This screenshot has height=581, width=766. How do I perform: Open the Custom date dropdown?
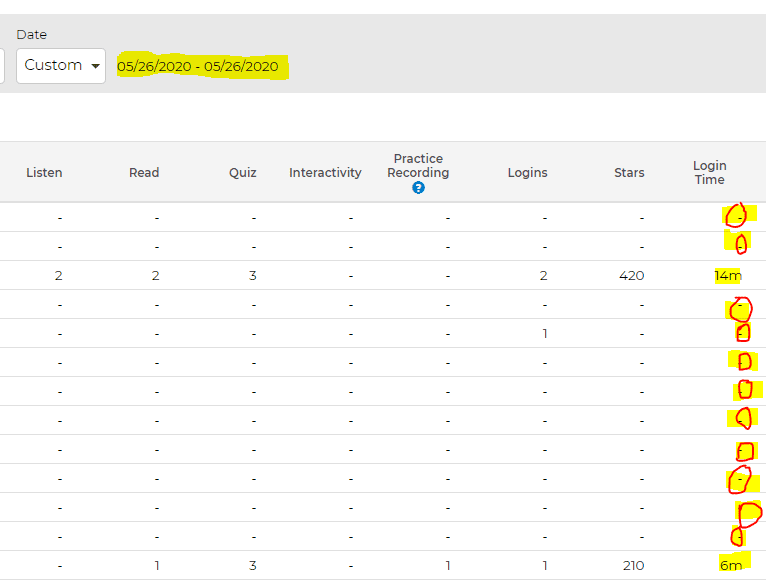(x=61, y=65)
